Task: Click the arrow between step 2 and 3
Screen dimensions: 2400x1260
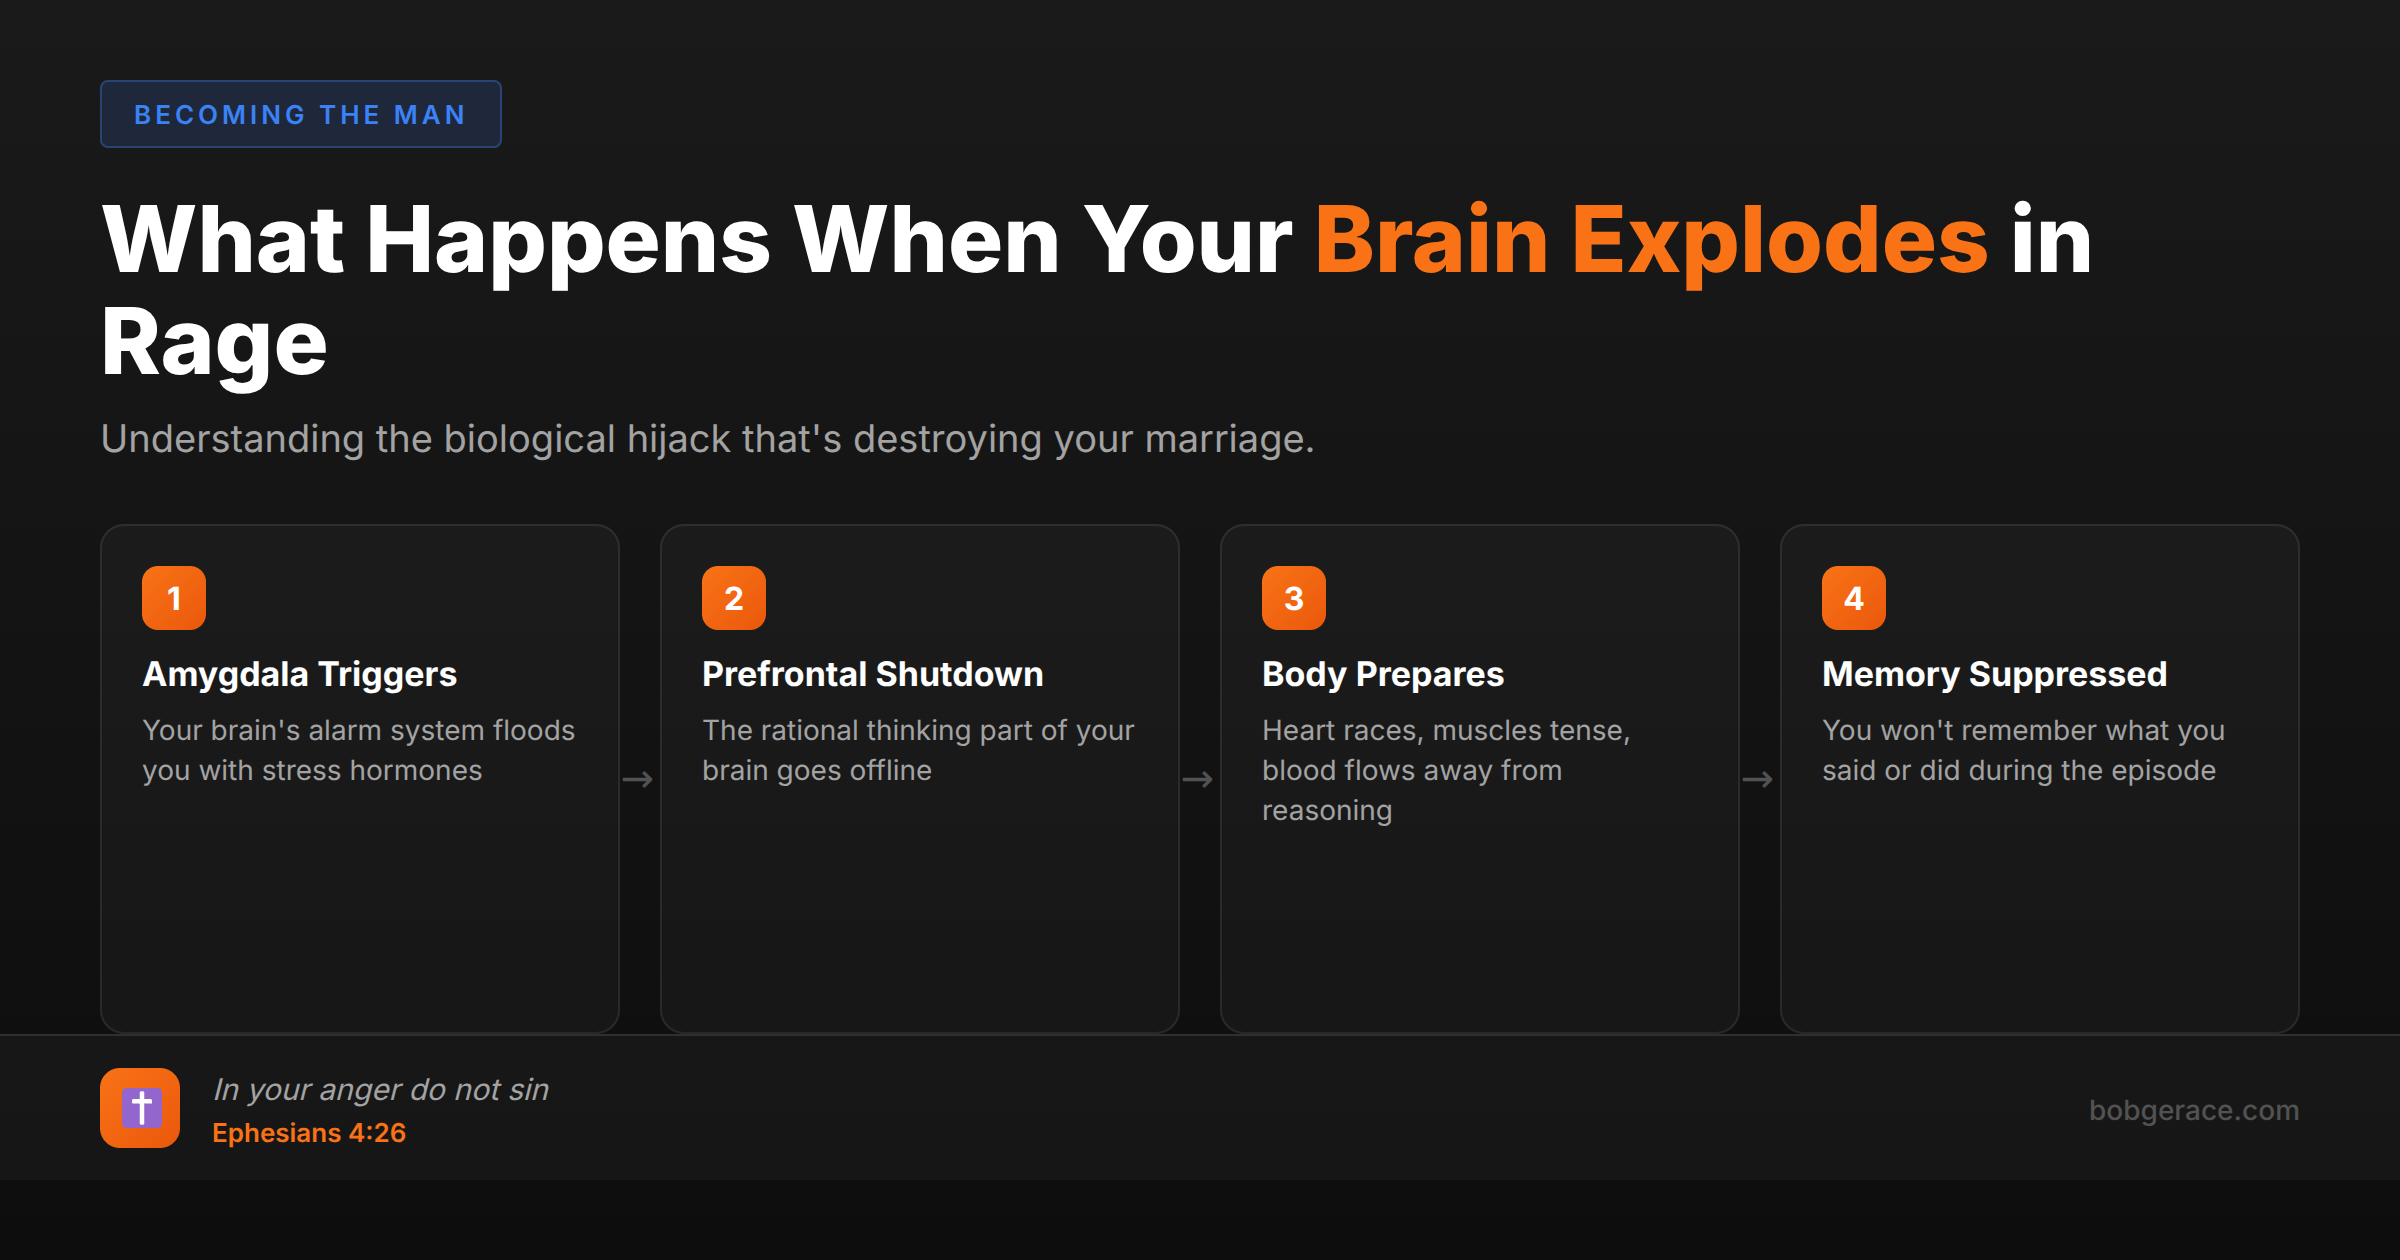Action: (1199, 778)
